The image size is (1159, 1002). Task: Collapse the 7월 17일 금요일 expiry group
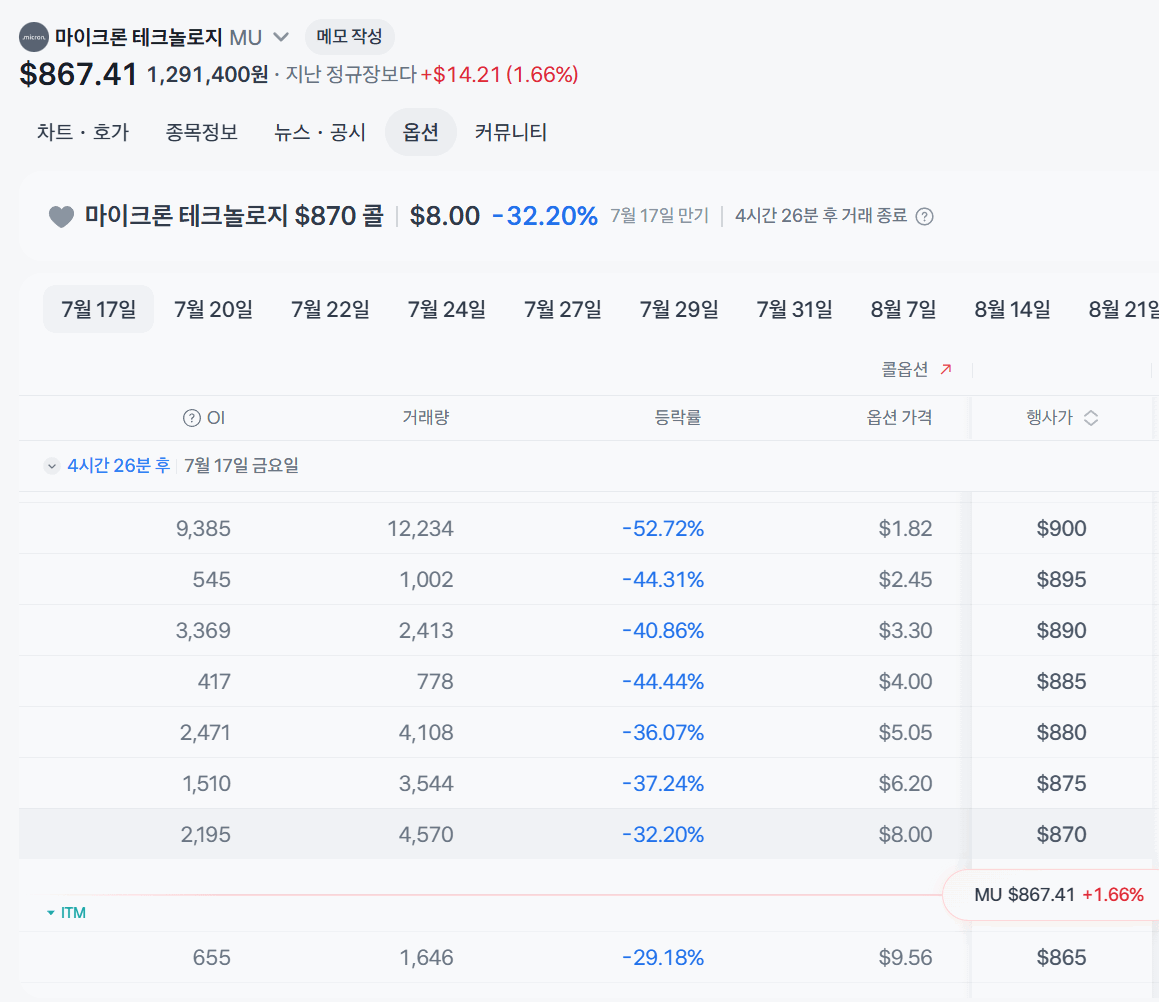[x=52, y=466]
